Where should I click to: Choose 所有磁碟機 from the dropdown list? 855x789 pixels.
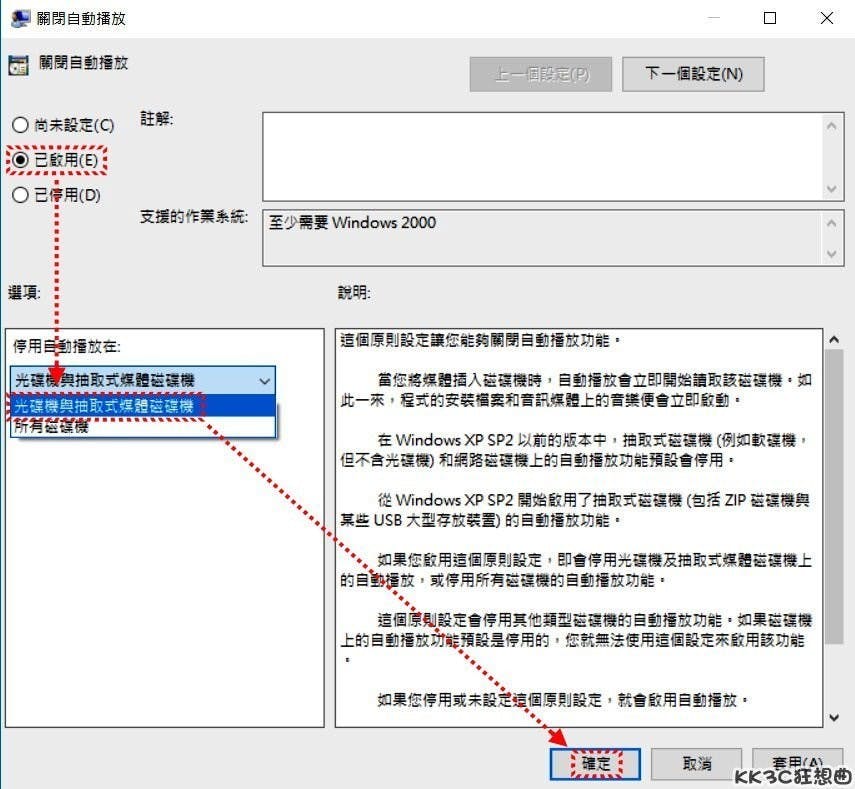tap(143, 426)
